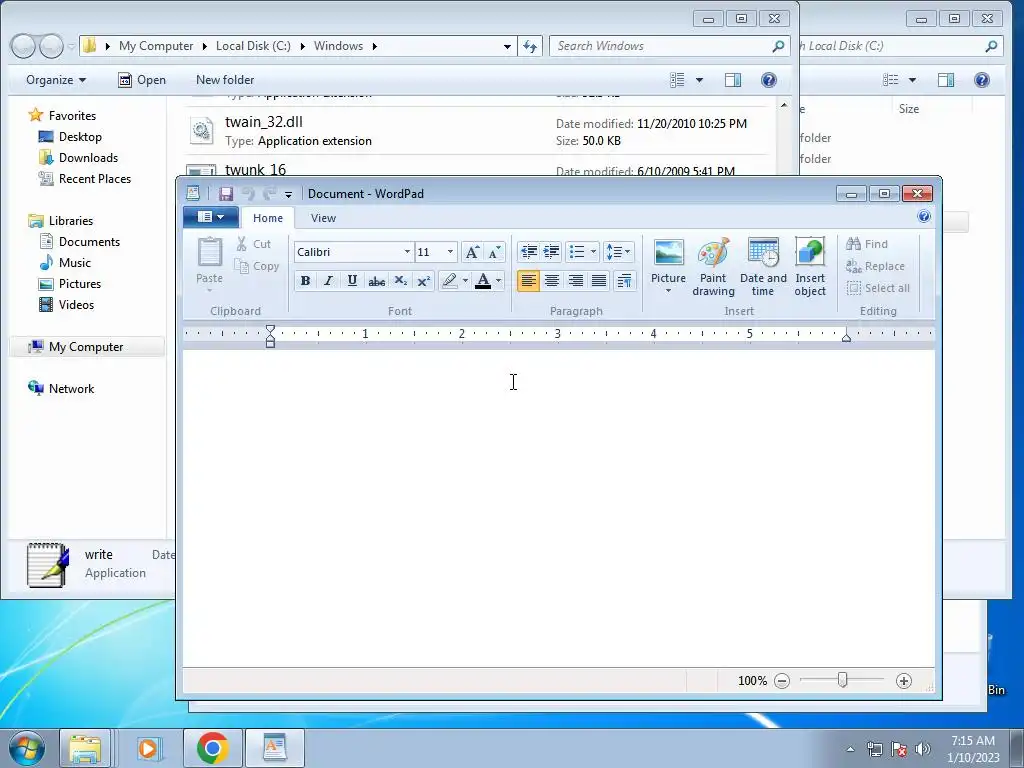This screenshot has height=768, width=1024.
Task: Open the Organize dropdown in Explorer
Action: (x=56, y=80)
